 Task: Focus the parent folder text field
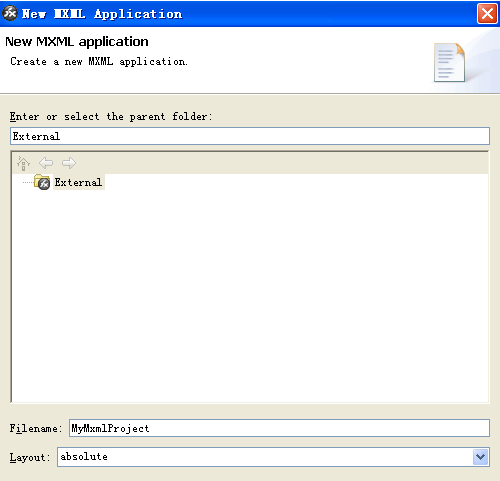tap(250, 136)
